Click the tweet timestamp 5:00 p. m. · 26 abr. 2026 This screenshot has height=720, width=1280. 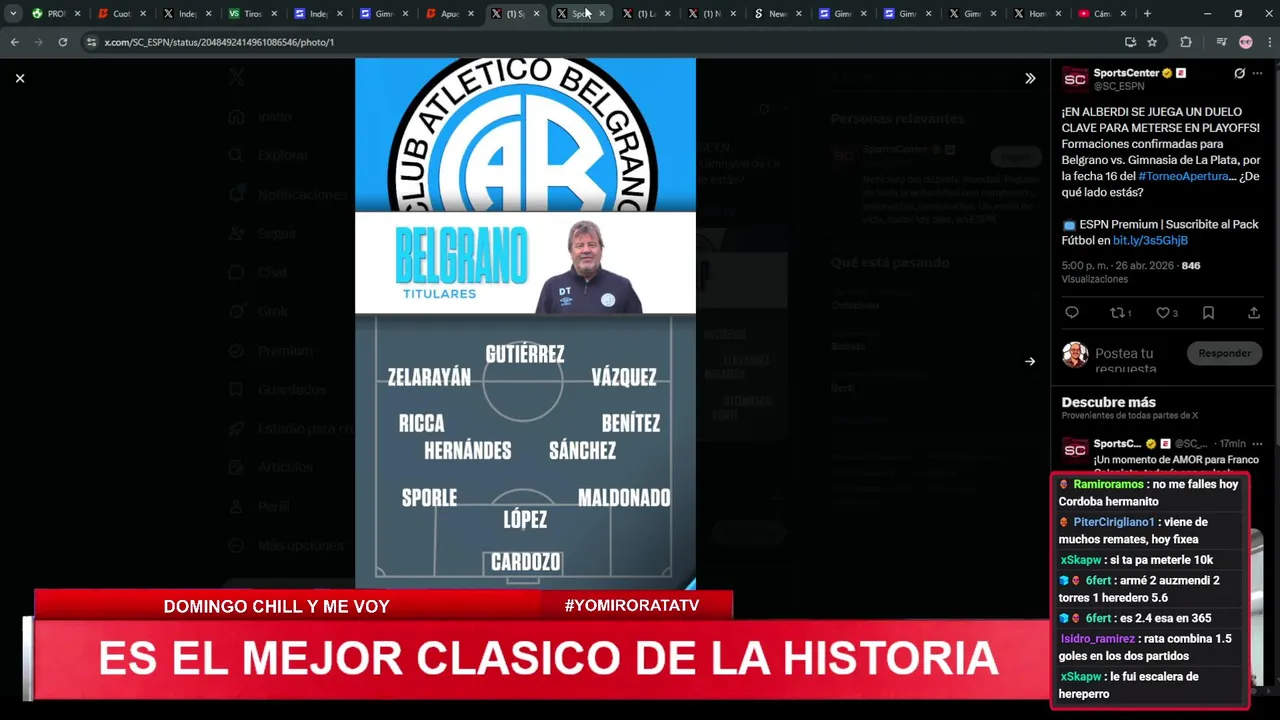(x=1117, y=266)
